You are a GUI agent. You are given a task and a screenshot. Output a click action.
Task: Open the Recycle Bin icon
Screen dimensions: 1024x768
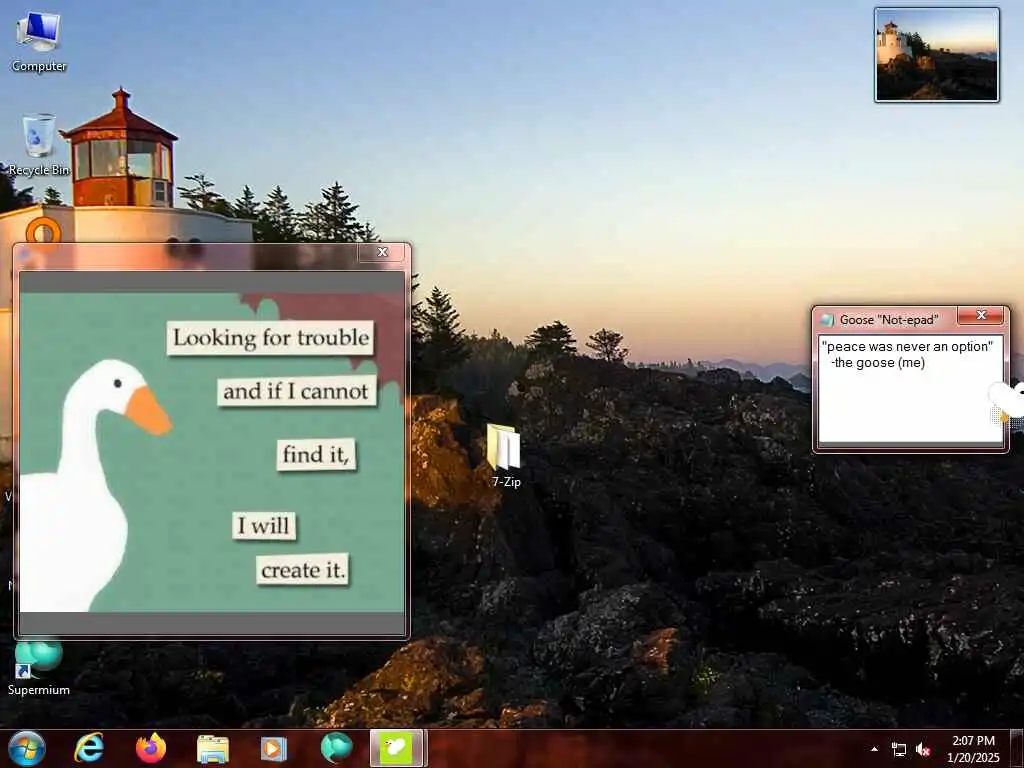click(39, 145)
